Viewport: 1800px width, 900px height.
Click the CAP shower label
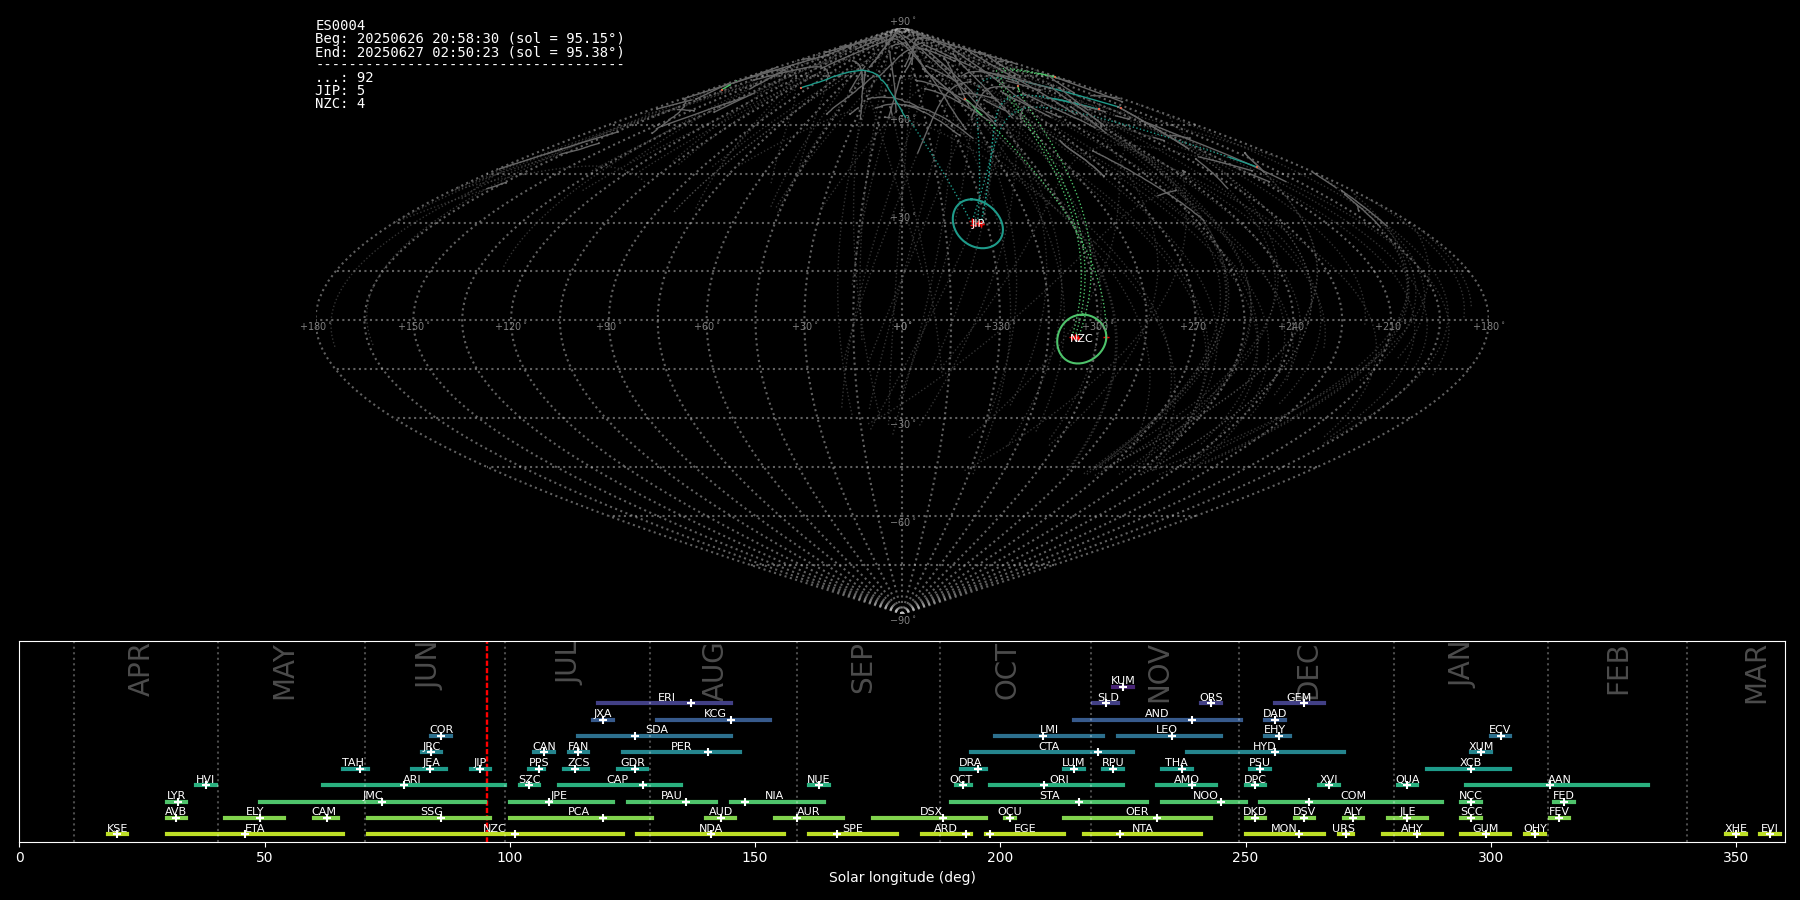[618, 780]
